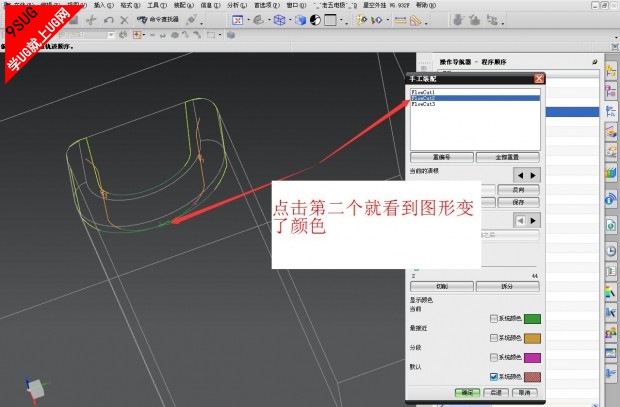The image size is (620, 407).
Task: Confirm with the green 确定 button
Action: [x=467, y=392]
